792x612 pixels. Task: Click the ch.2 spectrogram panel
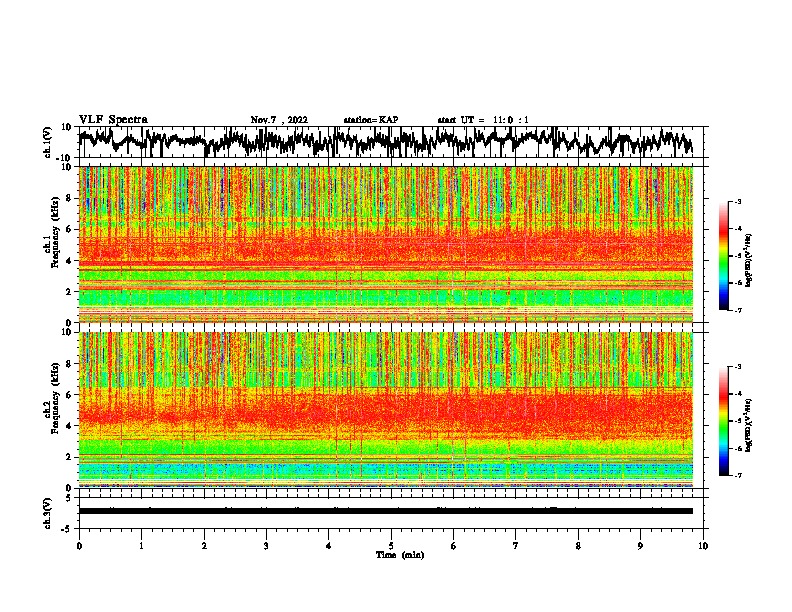[386, 410]
